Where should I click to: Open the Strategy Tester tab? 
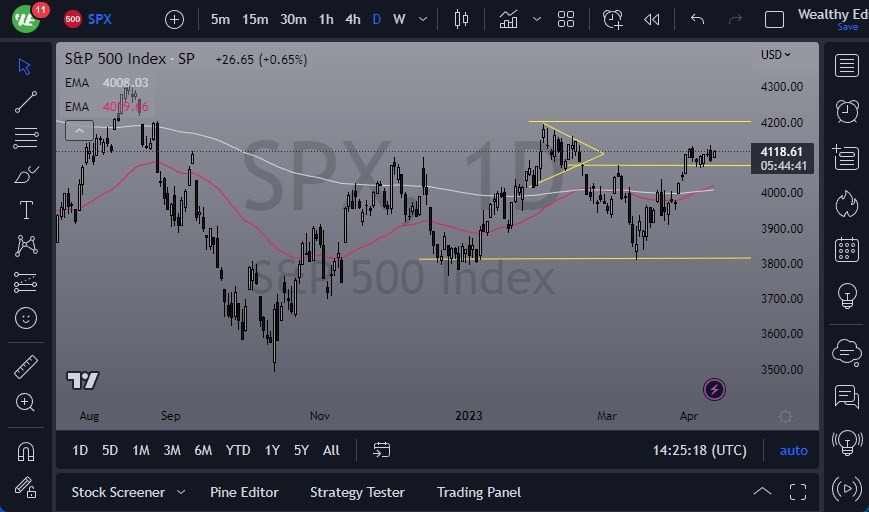click(x=357, y=492)
